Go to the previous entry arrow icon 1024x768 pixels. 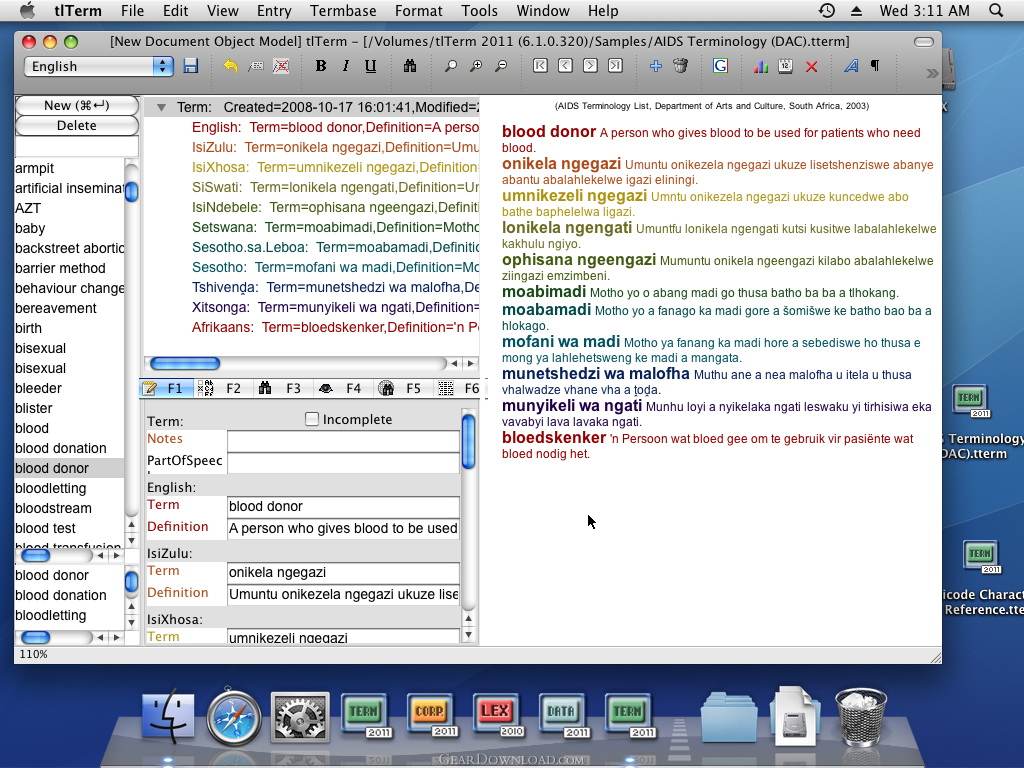(566, 66)
